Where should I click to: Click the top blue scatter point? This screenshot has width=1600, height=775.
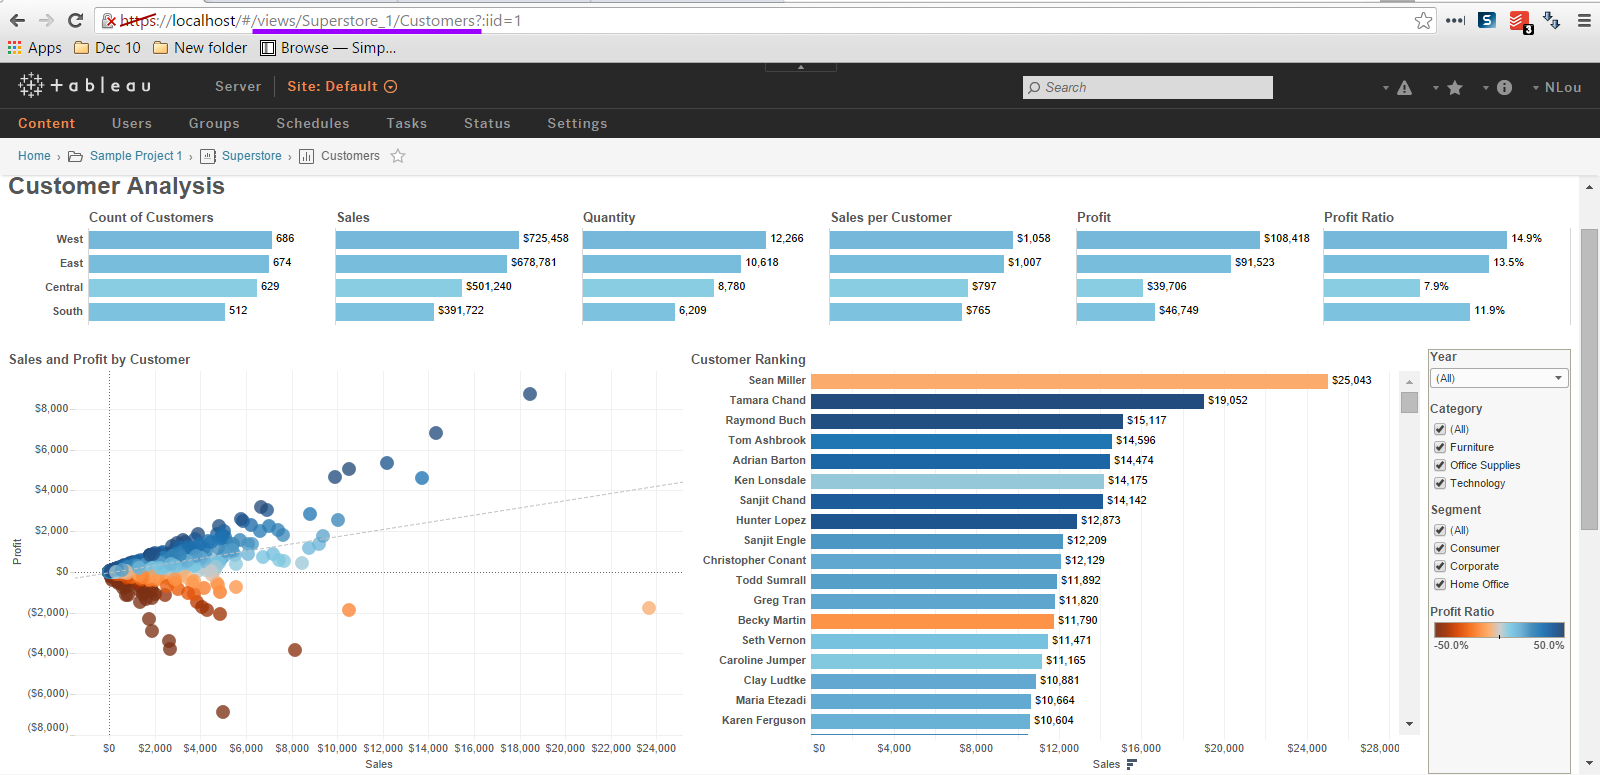530,394
